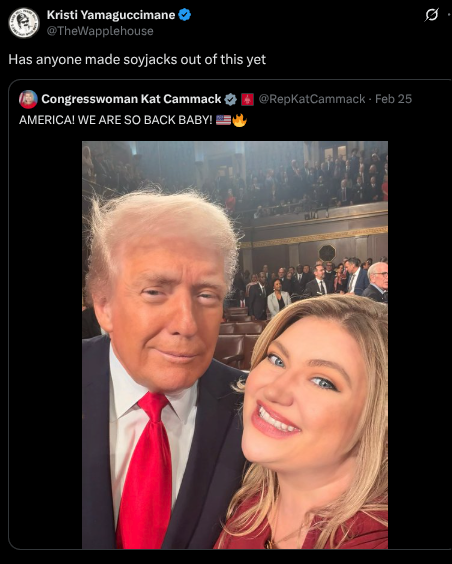Click the black margin left of the photo
The height and width of the screenshot is (564, 452).
point(46,345)
